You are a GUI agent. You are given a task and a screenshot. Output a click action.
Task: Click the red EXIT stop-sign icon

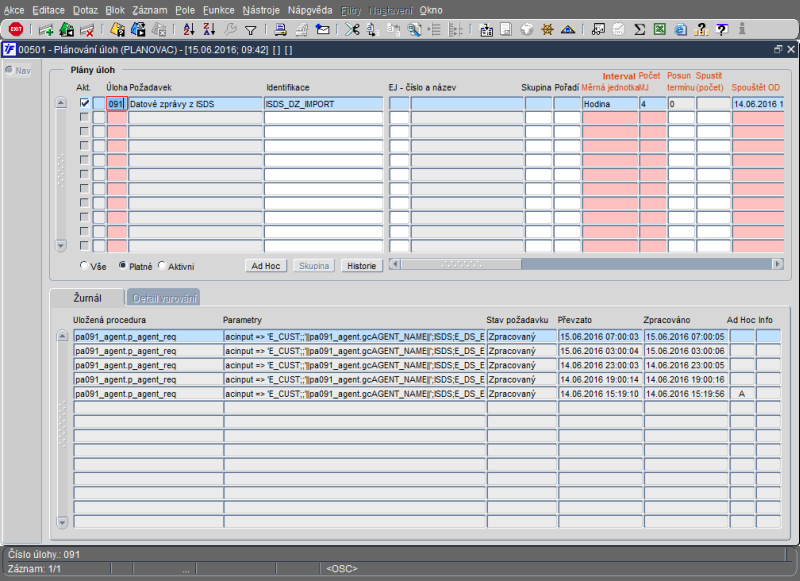pyautogui.click(x=16, y=30)
